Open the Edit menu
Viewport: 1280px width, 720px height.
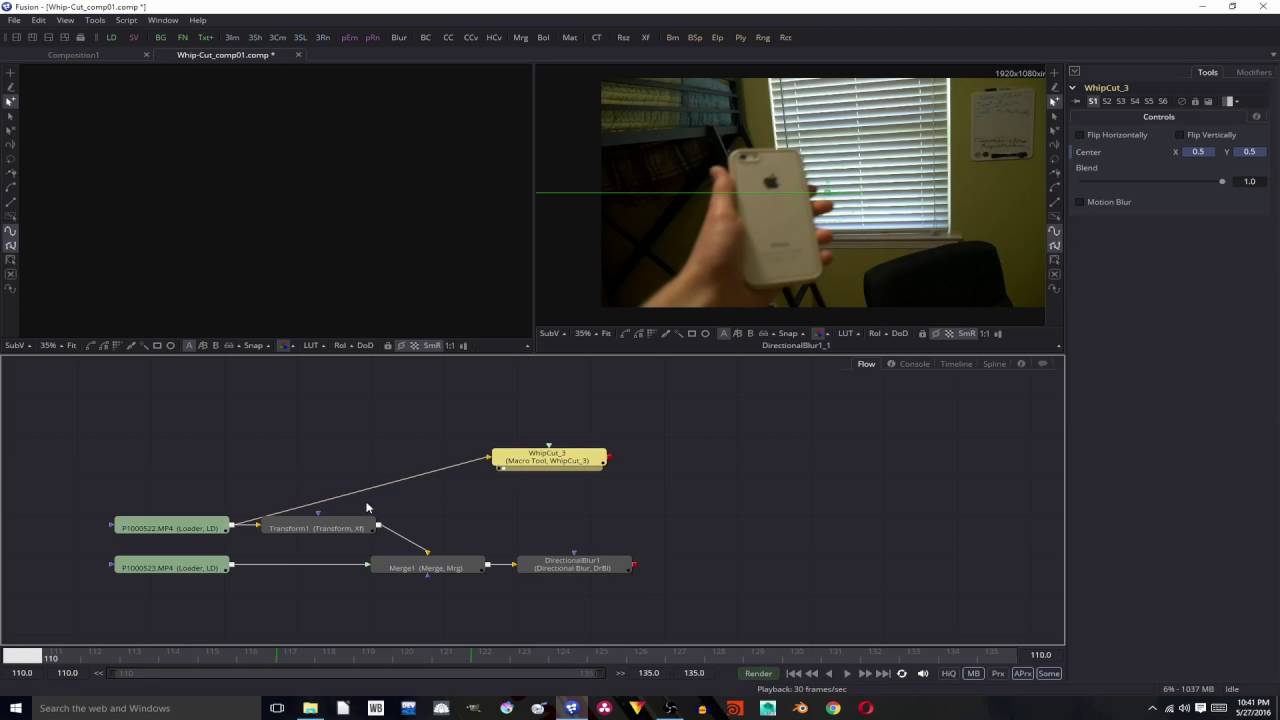38,20
